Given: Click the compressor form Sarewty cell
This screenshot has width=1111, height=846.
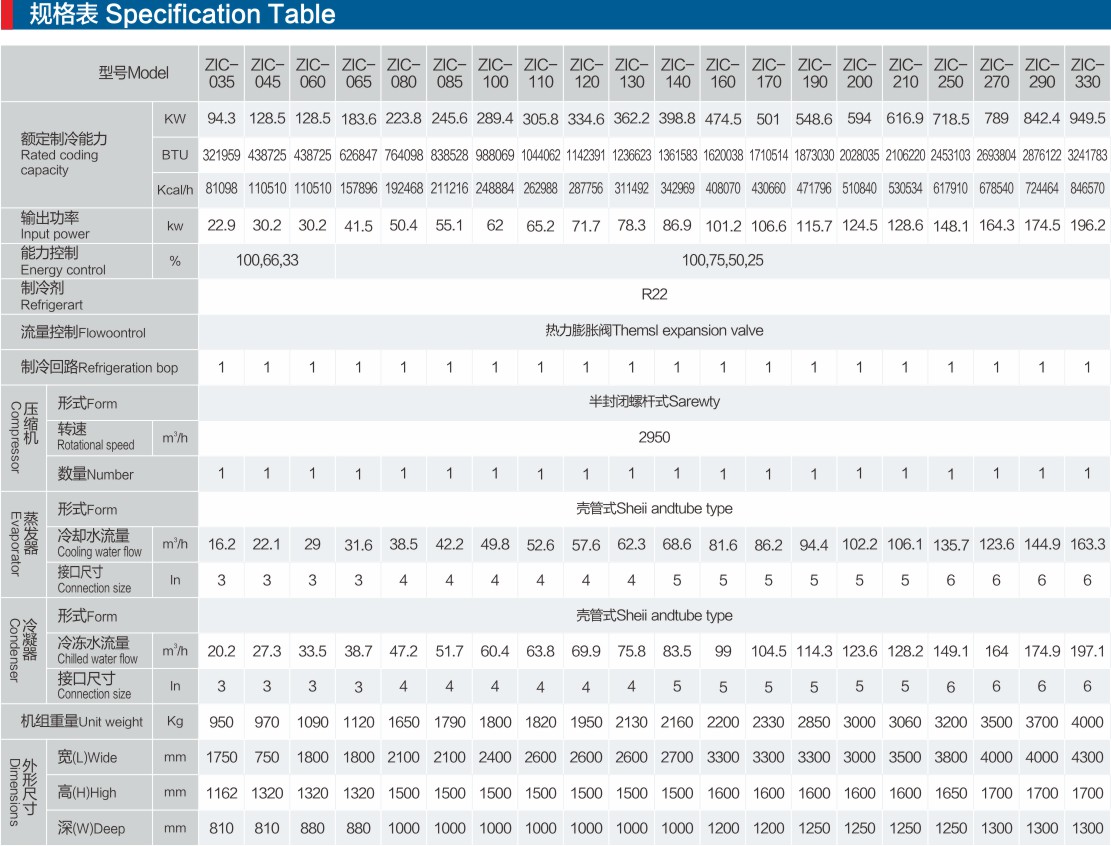Looking at the screenshot, I should pyautogui.click(x=654, y=402).
